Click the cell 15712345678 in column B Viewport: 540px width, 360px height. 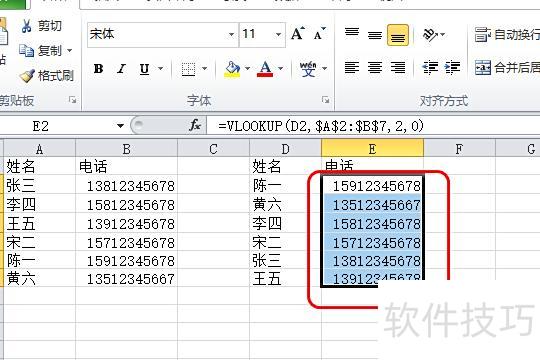point(126,242)
